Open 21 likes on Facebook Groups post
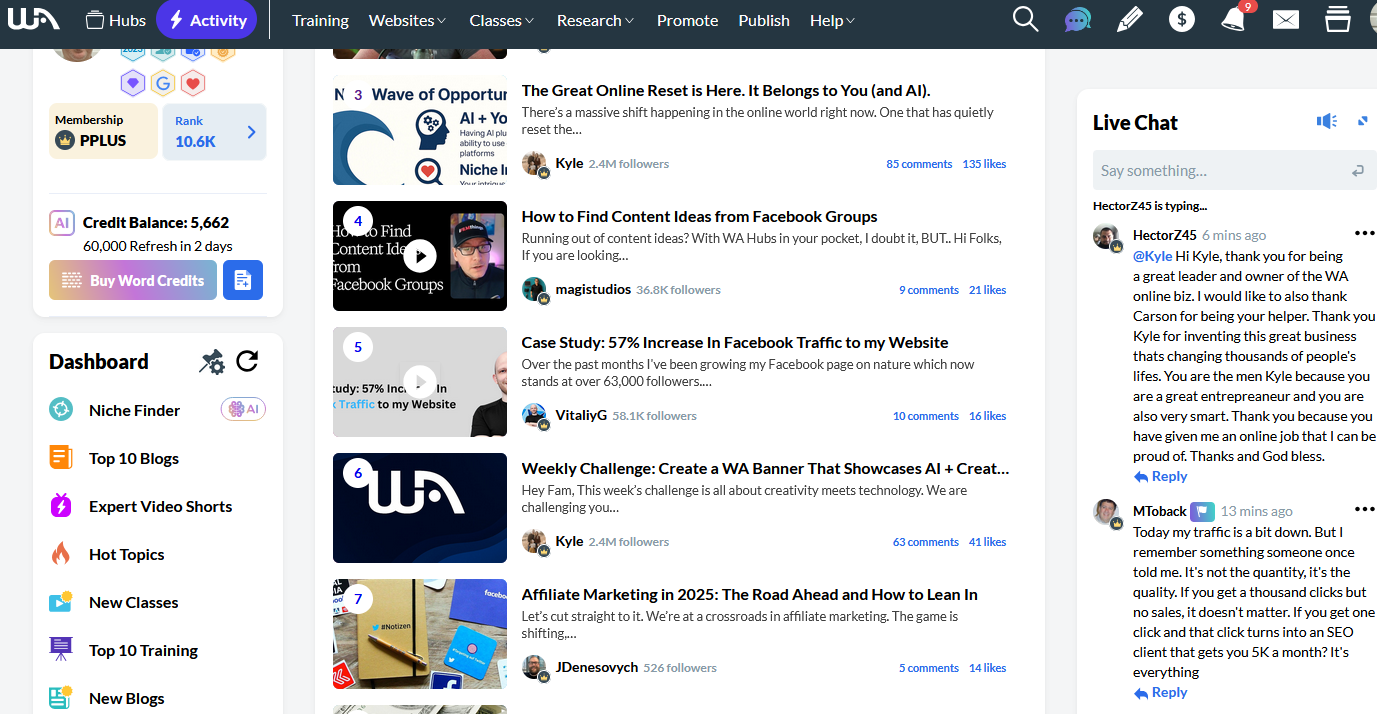 pyautogui.click(x=988, y=290)
